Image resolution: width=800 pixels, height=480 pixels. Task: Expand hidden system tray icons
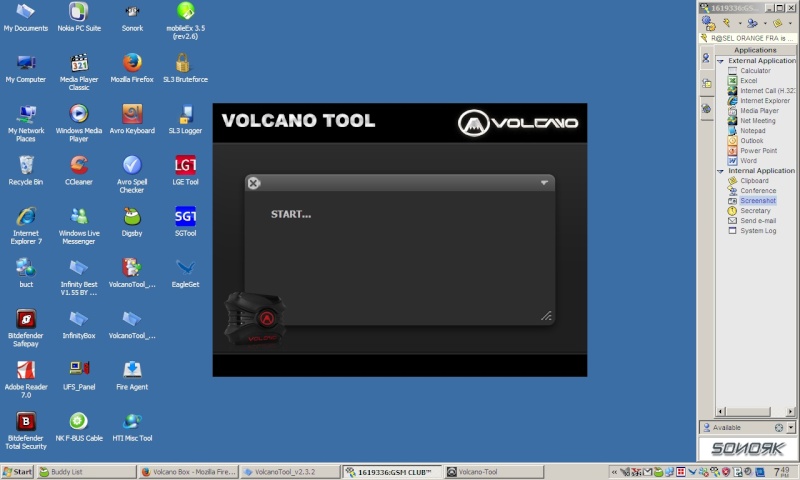pos(614,472)
